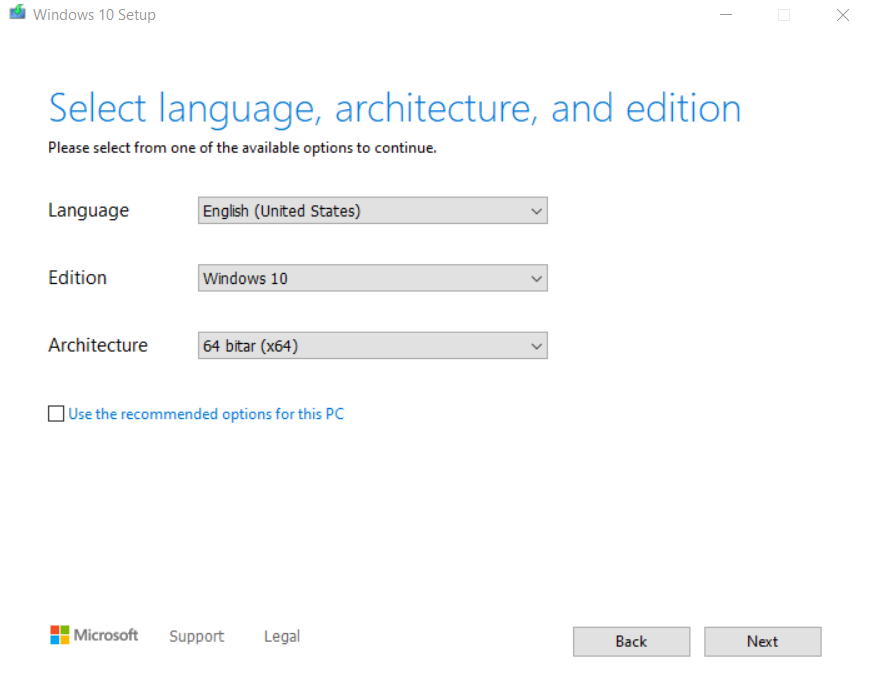The width and height of the screenshot is (872, 686).
Task: Click the Architecture field label
Action: point(98,345)
